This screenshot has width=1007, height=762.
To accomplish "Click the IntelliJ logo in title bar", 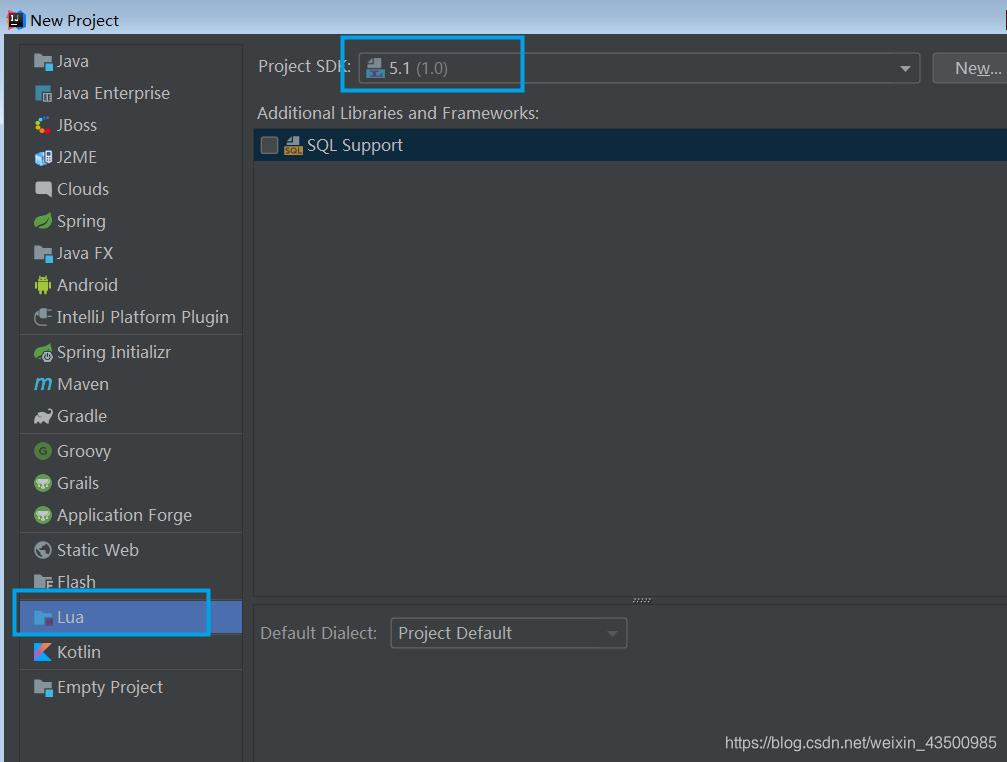I will pos(16,20).
